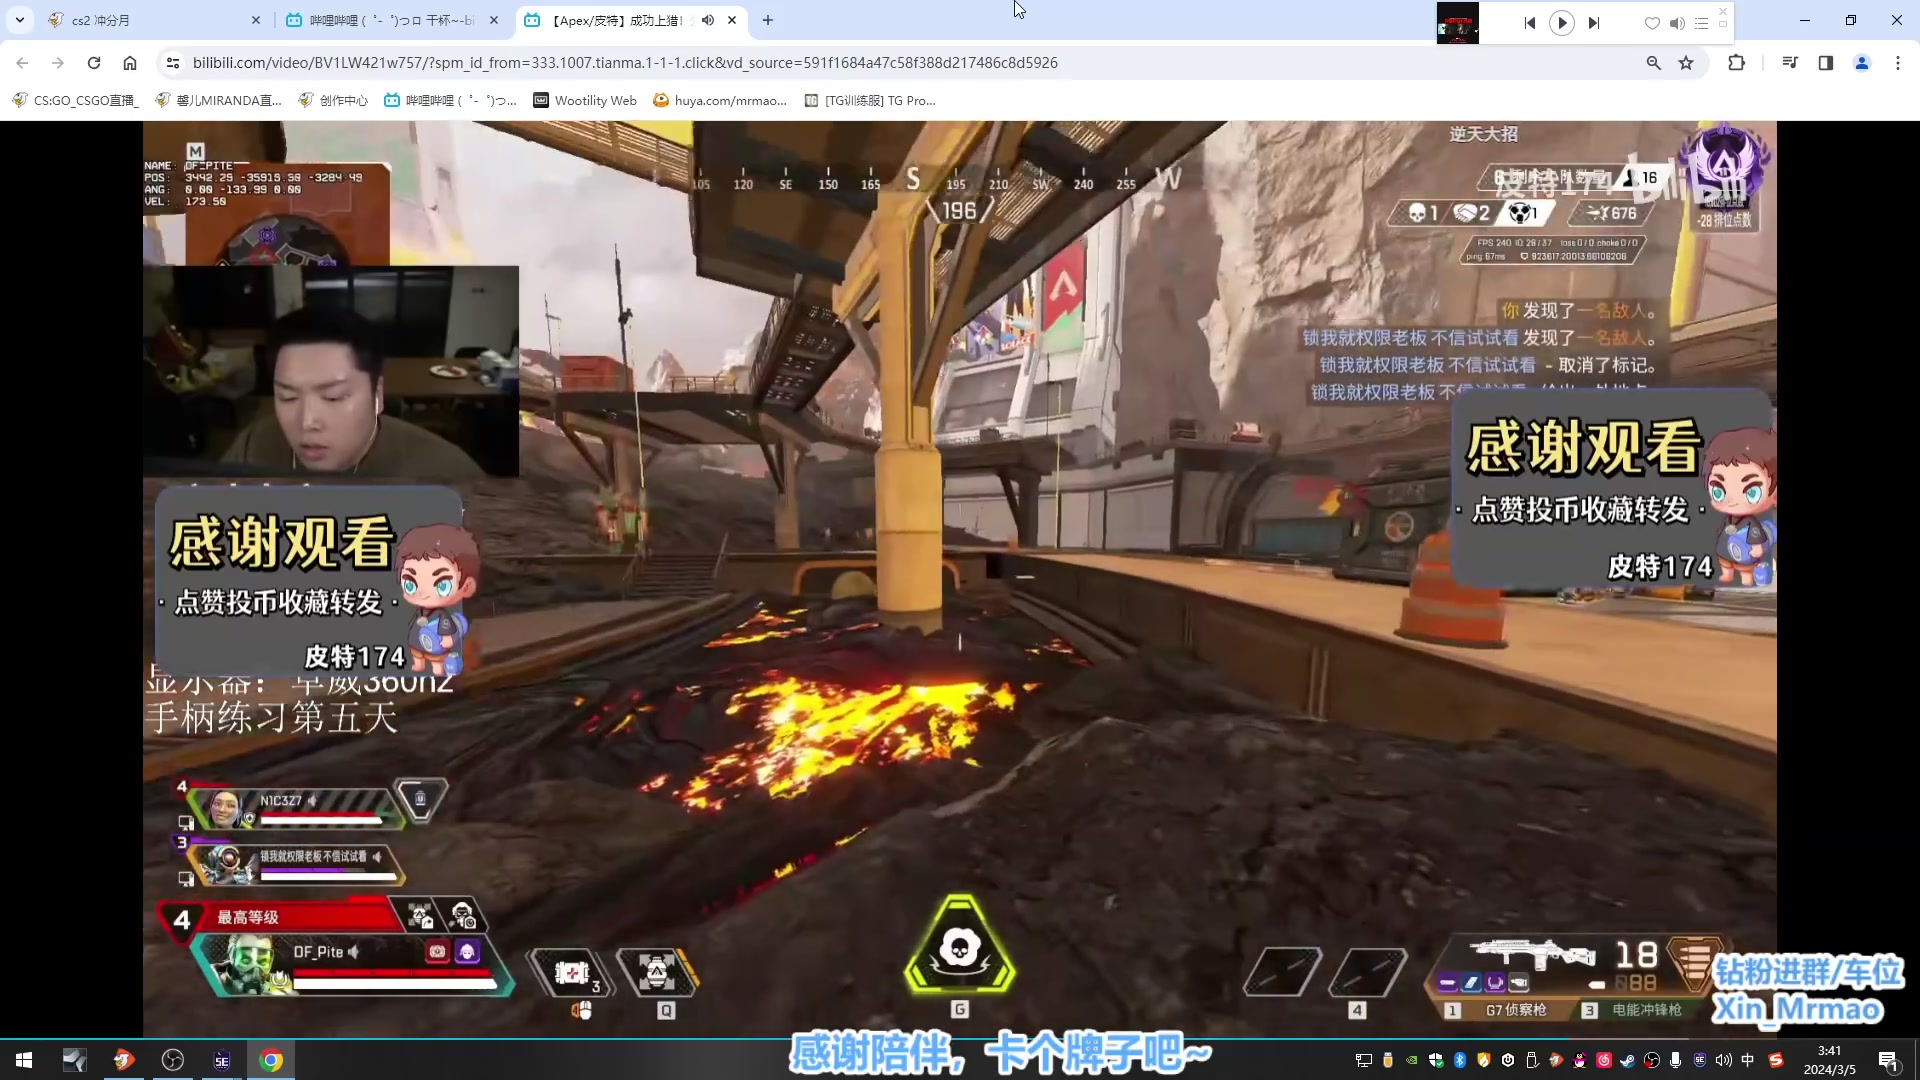
Task: Open Chrome media controls
Action: coord(1790,63)
